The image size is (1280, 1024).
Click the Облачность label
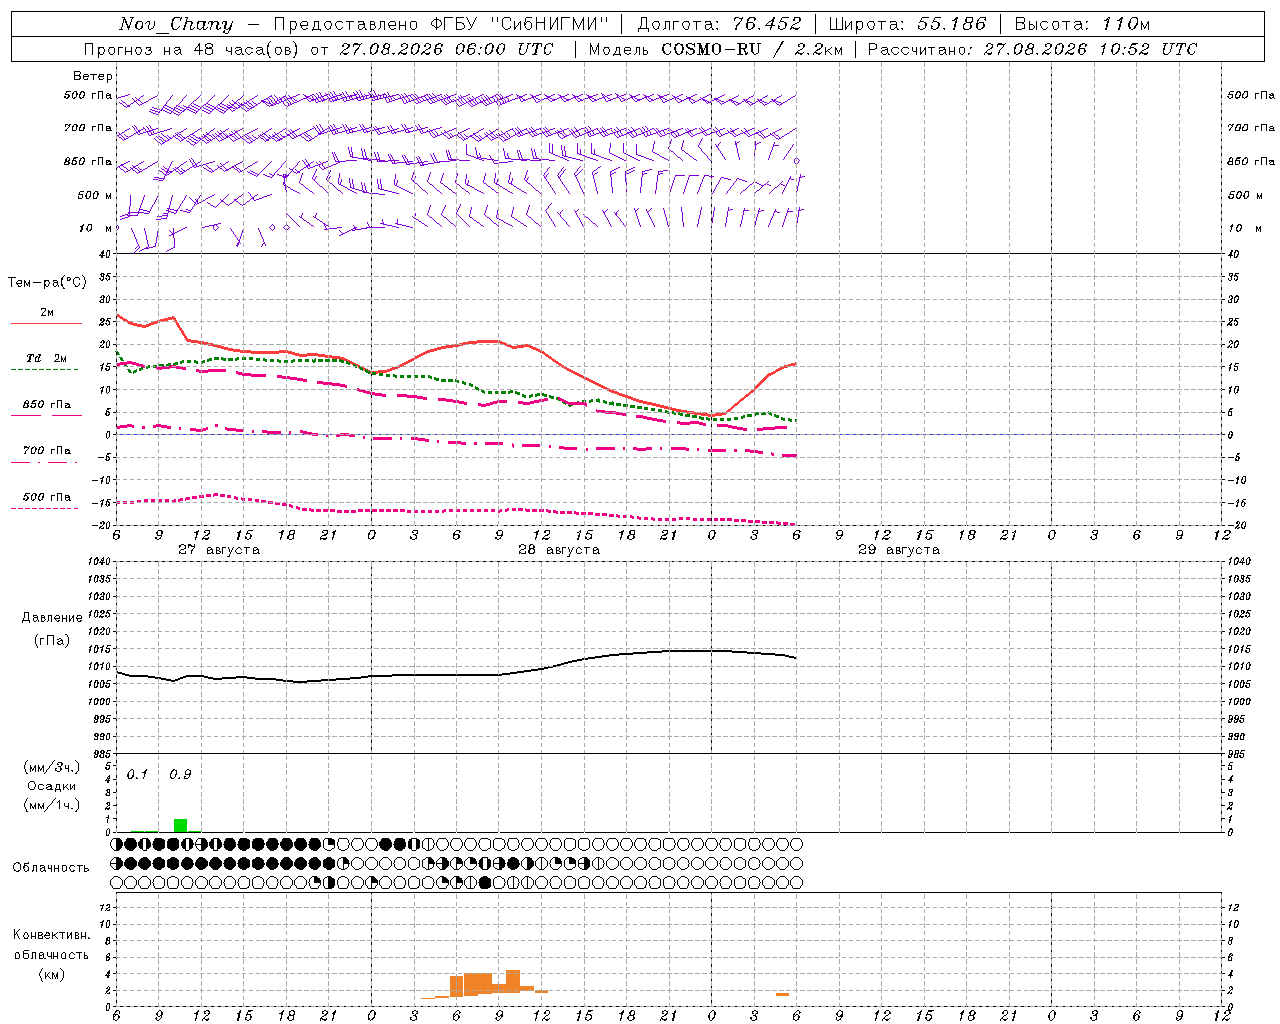tap(51, 867)
